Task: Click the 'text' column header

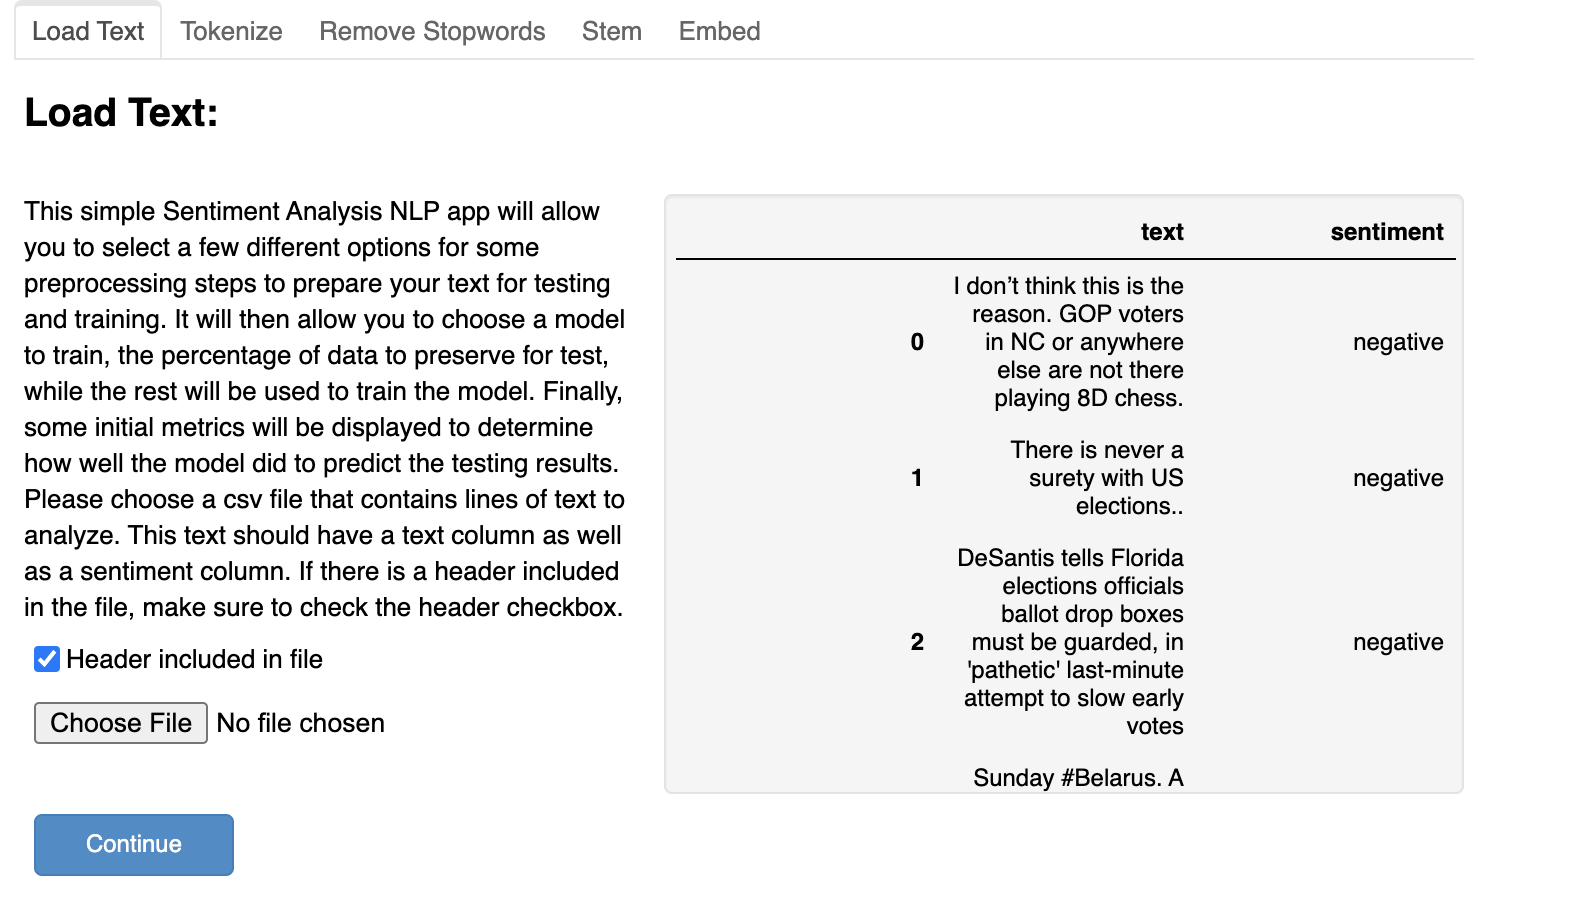Action: [1161, 232]
